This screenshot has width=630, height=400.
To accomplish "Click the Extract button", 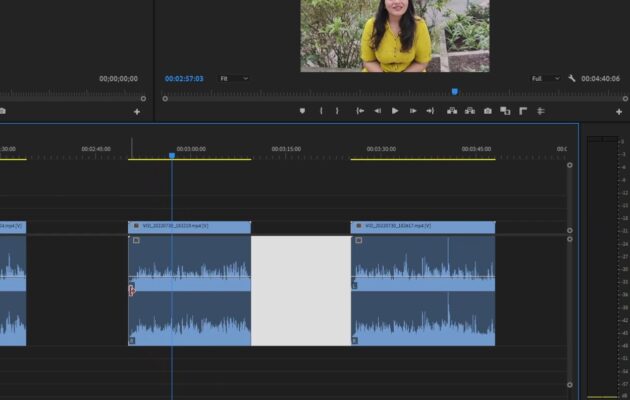I will [470, 111].
